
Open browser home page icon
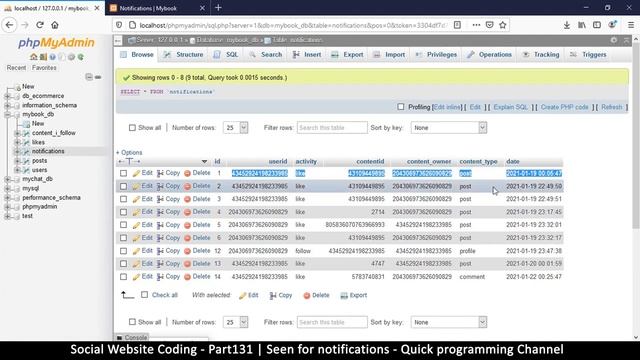(x=55, y=25)
